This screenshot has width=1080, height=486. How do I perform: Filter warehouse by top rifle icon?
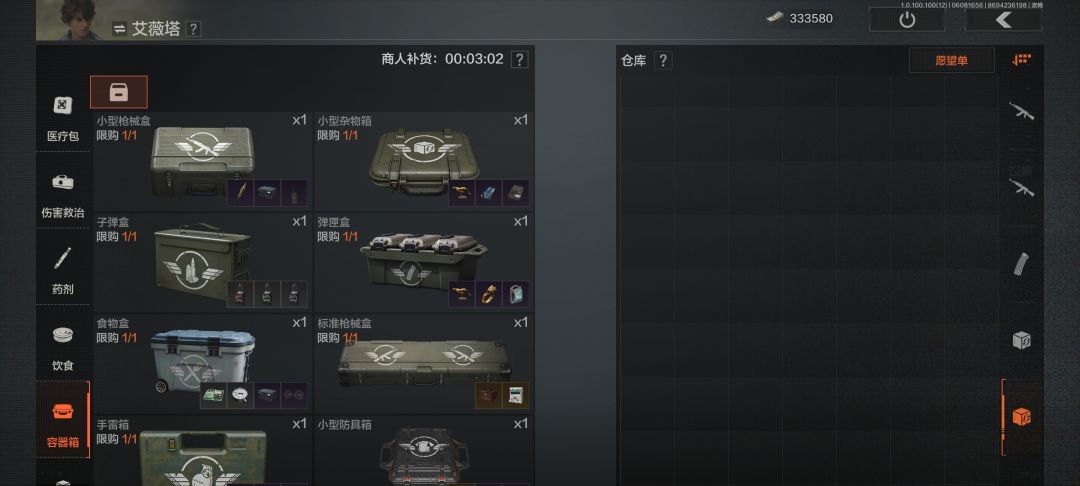click(x=1021, y=110)
